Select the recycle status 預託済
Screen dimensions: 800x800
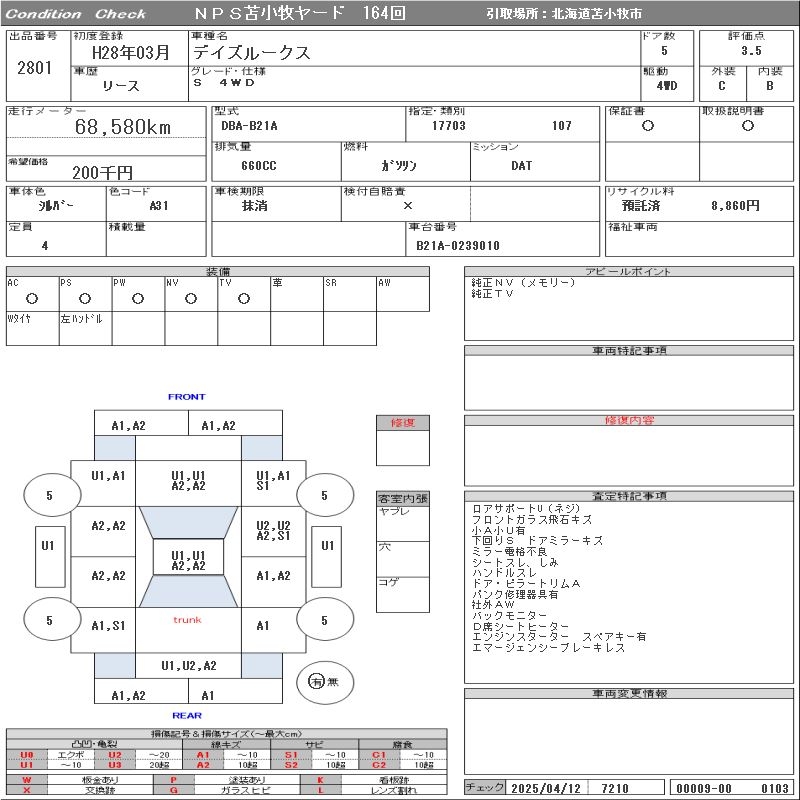coord(641,206)
